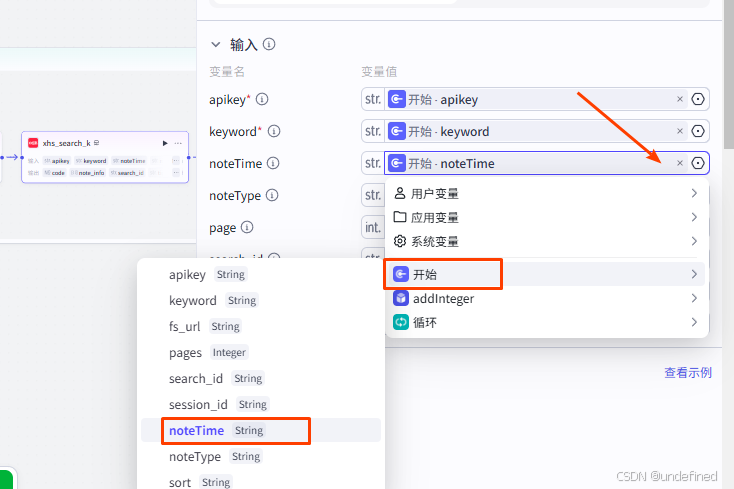734x489 pixels.
Task: Click the 开始 node icon in menu
Action: pos(401,274)
